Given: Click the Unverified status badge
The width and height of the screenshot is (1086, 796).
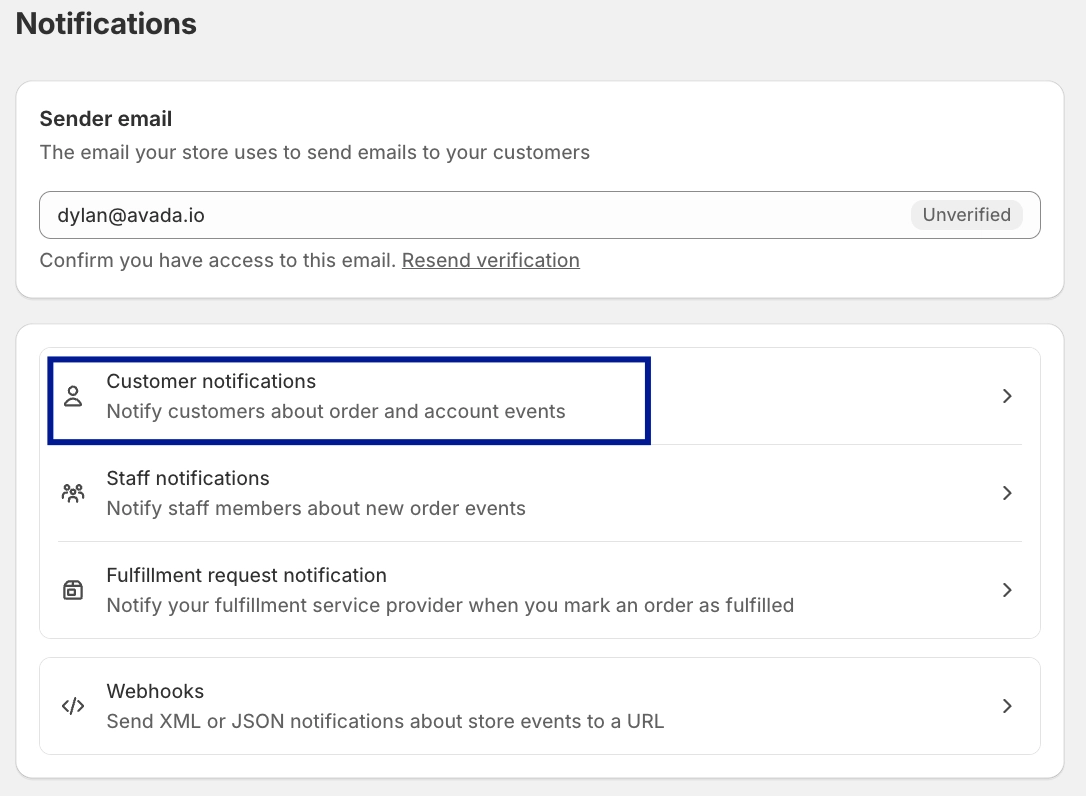Looking at the screenshot, I should tap(966, 215).
